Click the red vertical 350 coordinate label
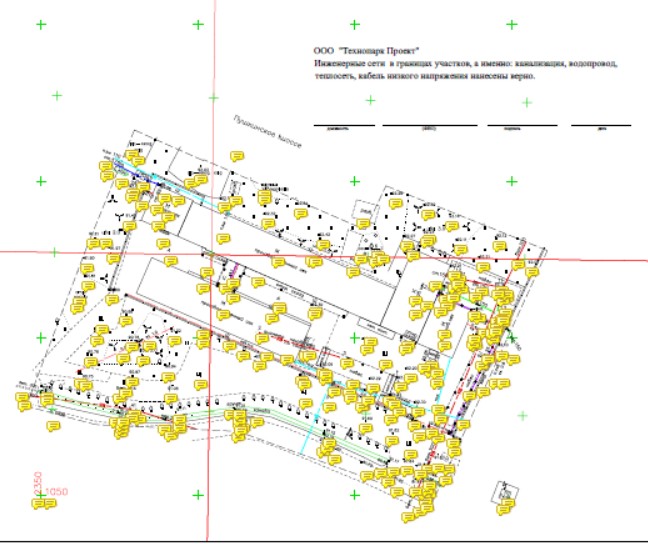This screenshot has height=544, width=648. [39, 481]
